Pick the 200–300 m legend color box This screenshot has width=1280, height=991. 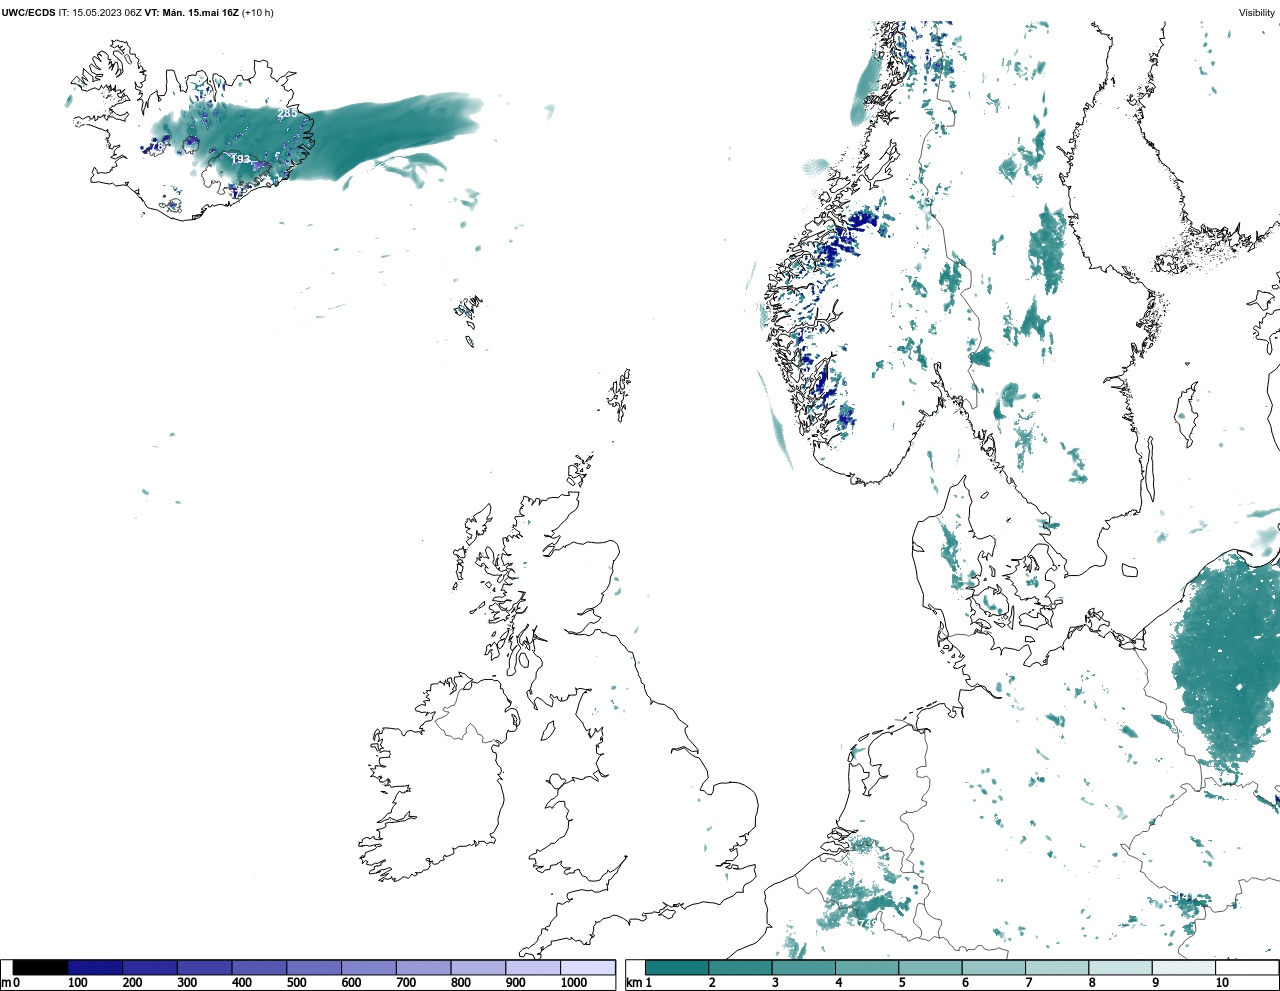pyautogui.click(x=150, y=967)
